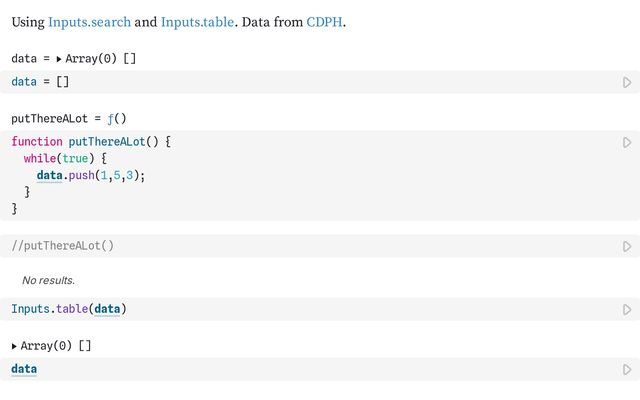Open the Inputs.table link
Image resolution: width=640 pixels, height=400 pixels.
(x=198, y=22)
